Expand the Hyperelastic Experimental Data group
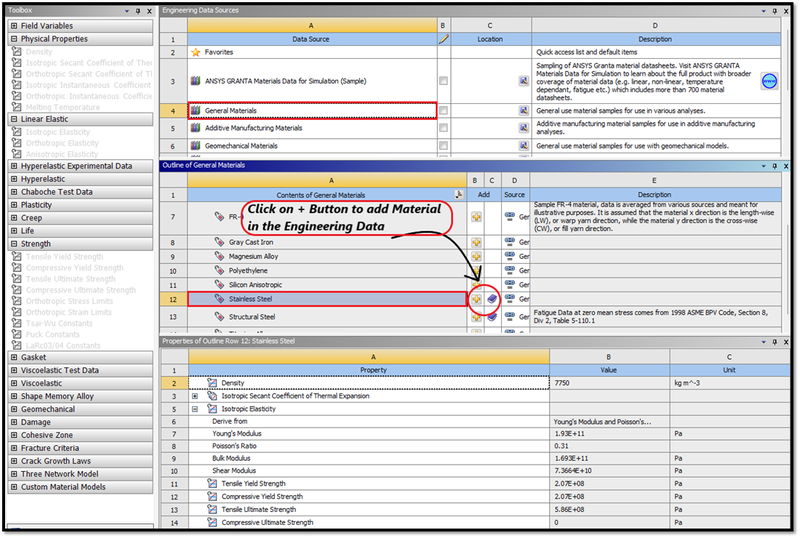This screenshot has height=538, width=800. [14, 166]
